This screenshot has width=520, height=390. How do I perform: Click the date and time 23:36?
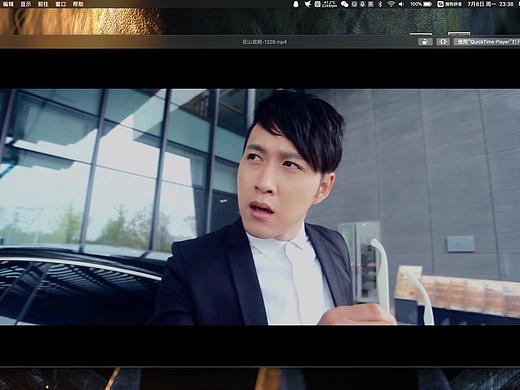click(x=490, y=4)
